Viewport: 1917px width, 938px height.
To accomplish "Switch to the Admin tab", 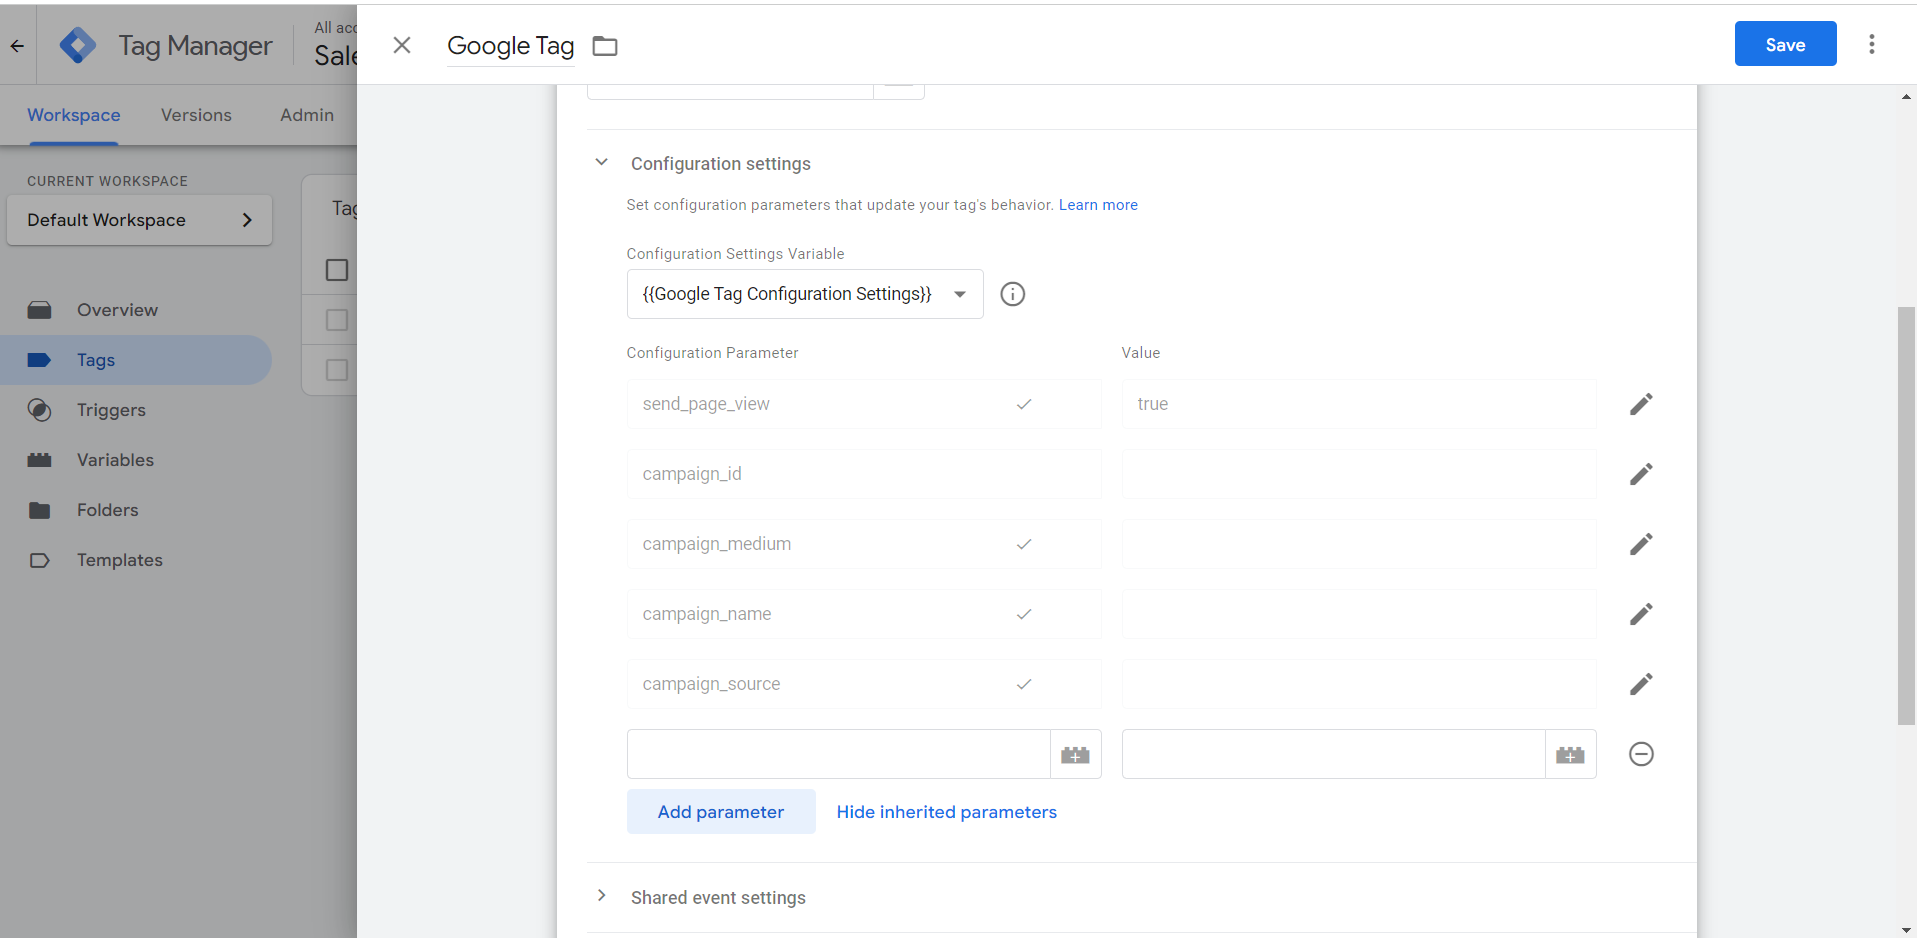I will click(x=307, y=115).
